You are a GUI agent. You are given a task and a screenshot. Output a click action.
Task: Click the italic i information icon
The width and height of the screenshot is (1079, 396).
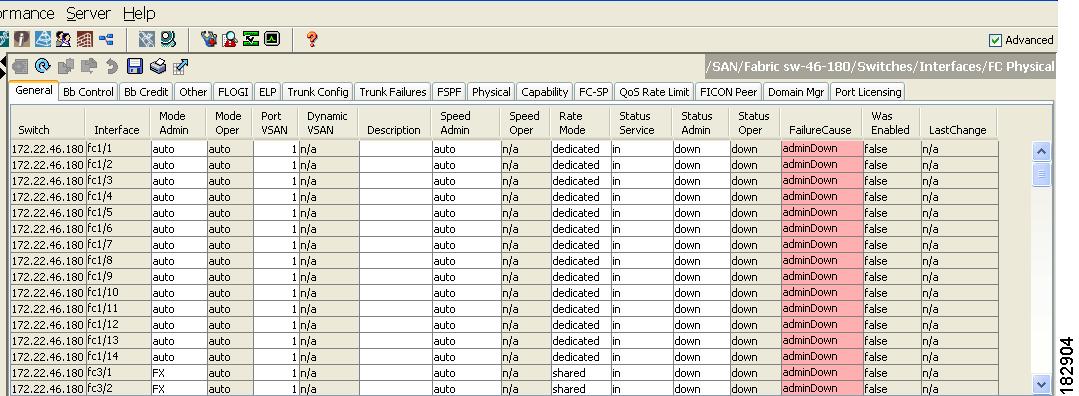coord(22,39)
